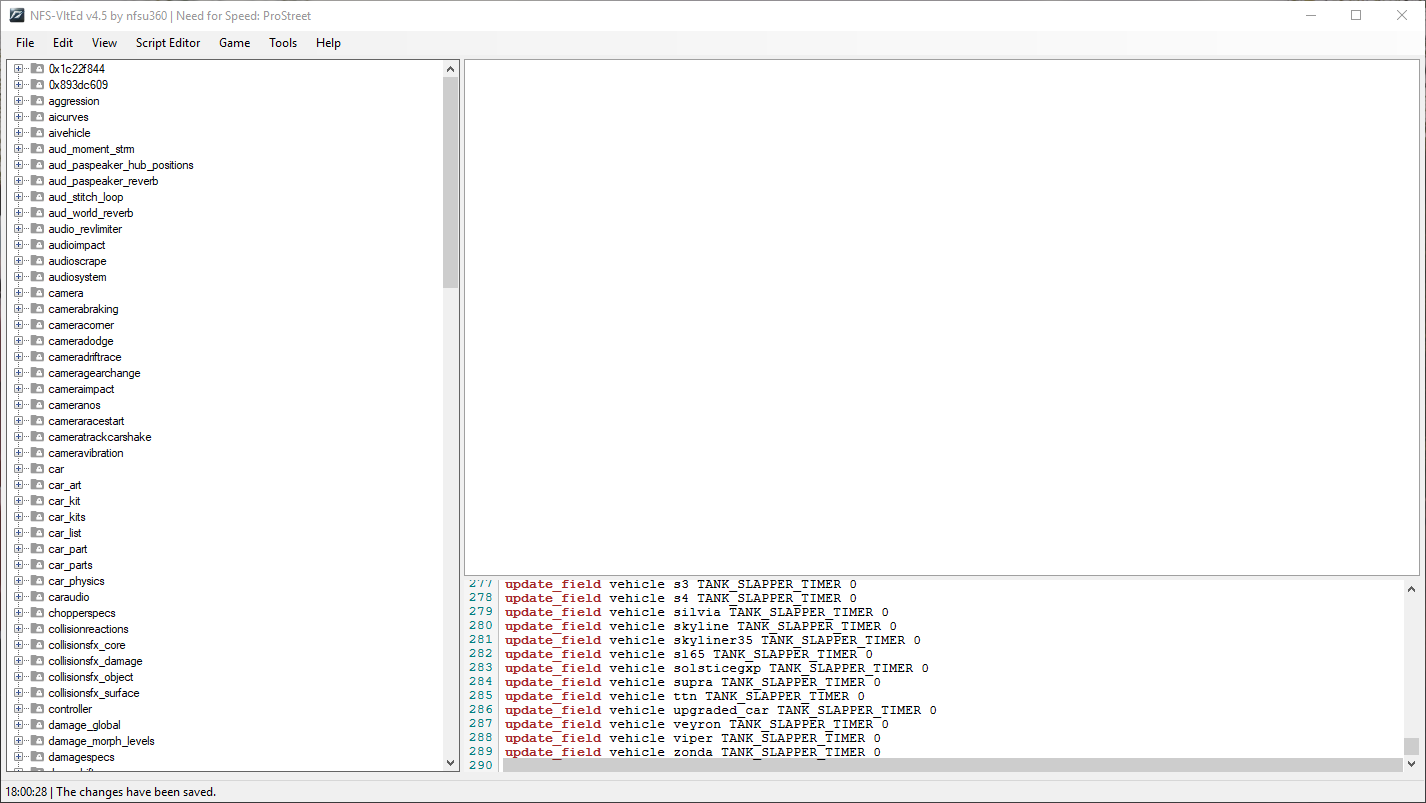Select car_part tree item
Screen dimensions: 1426x803
pyautogui.click(x=68, y=549)
